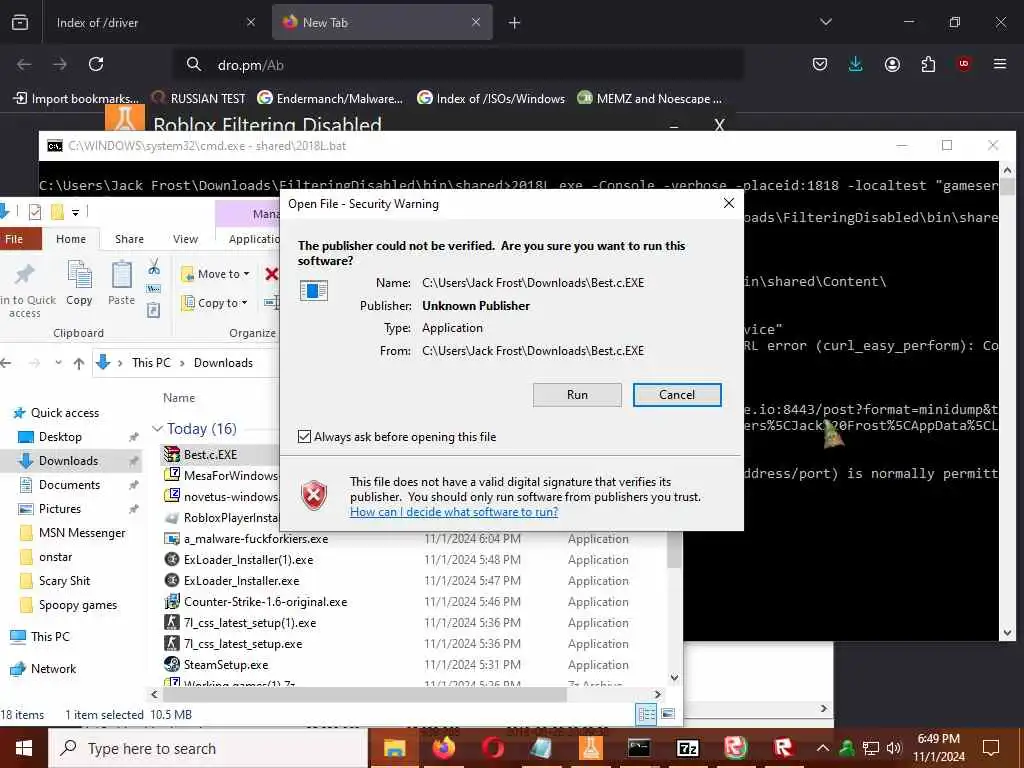Open Firefox account icon

coord(892,64)
